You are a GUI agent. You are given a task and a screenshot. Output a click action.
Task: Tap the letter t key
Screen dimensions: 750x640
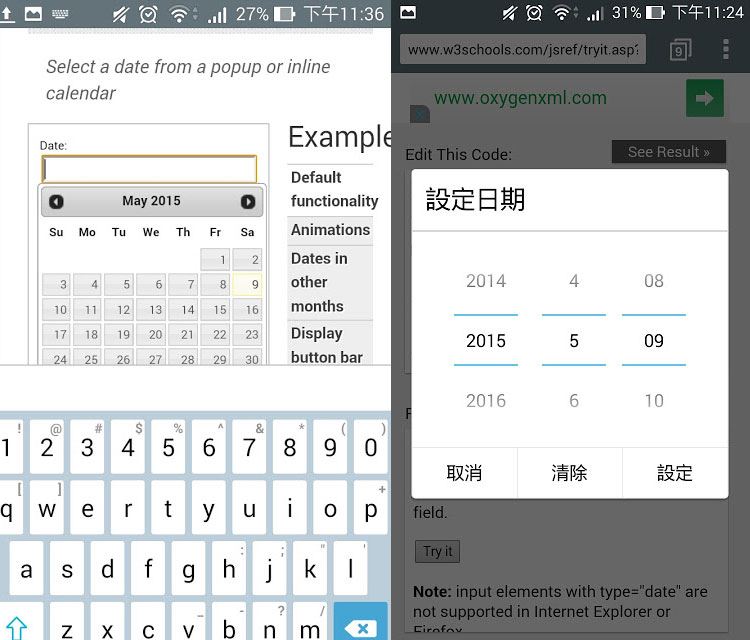[x=168, y=508]
